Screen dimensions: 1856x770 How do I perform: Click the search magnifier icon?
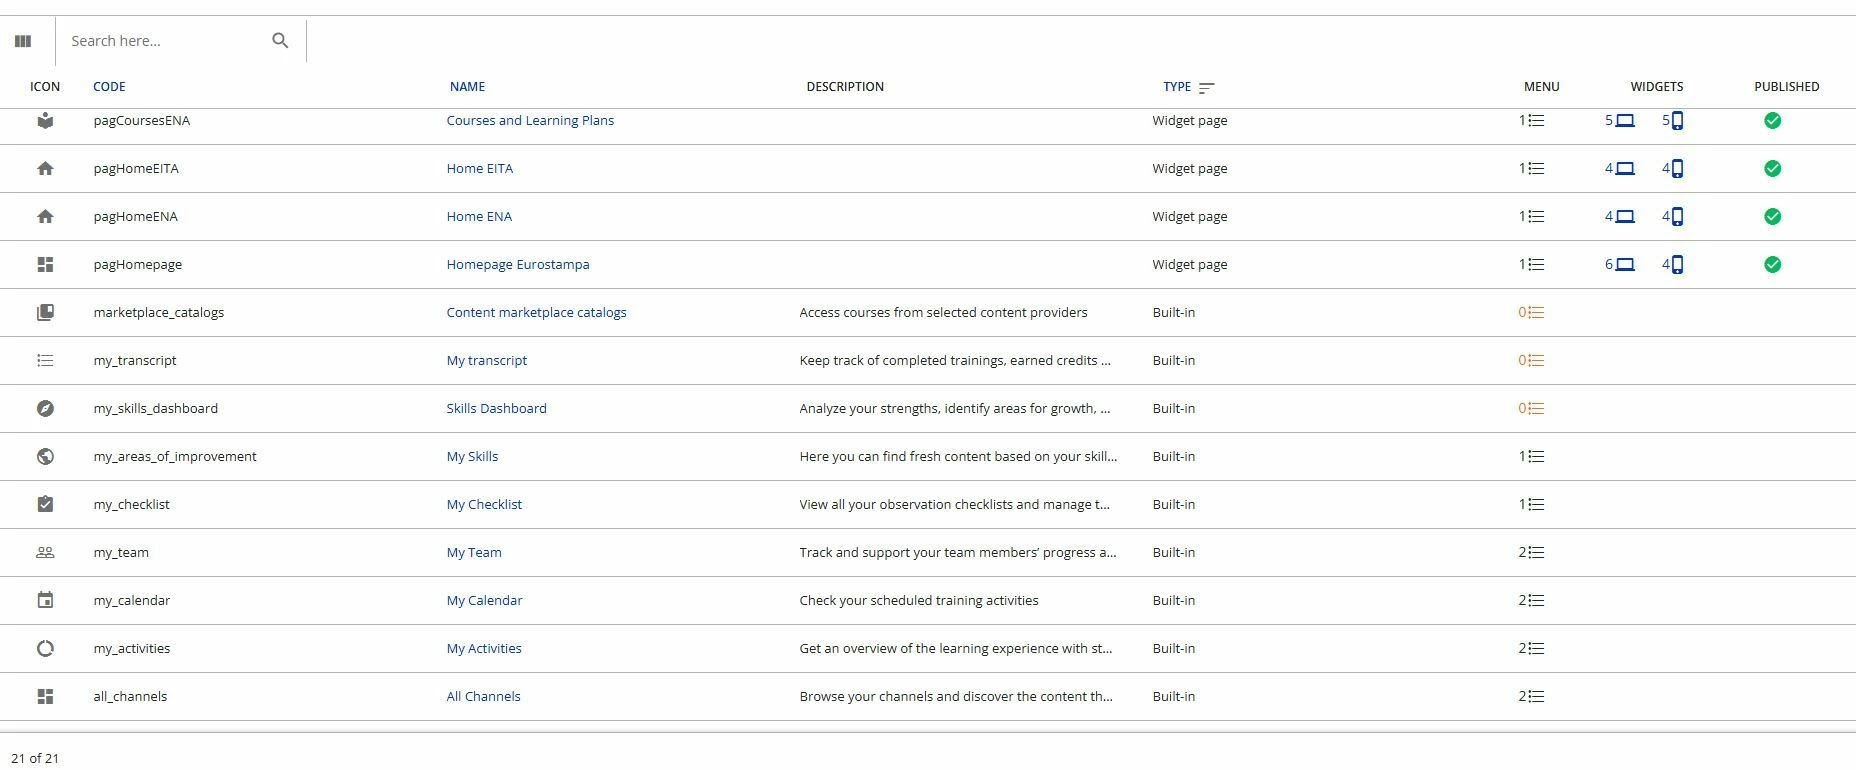point(280,41)
